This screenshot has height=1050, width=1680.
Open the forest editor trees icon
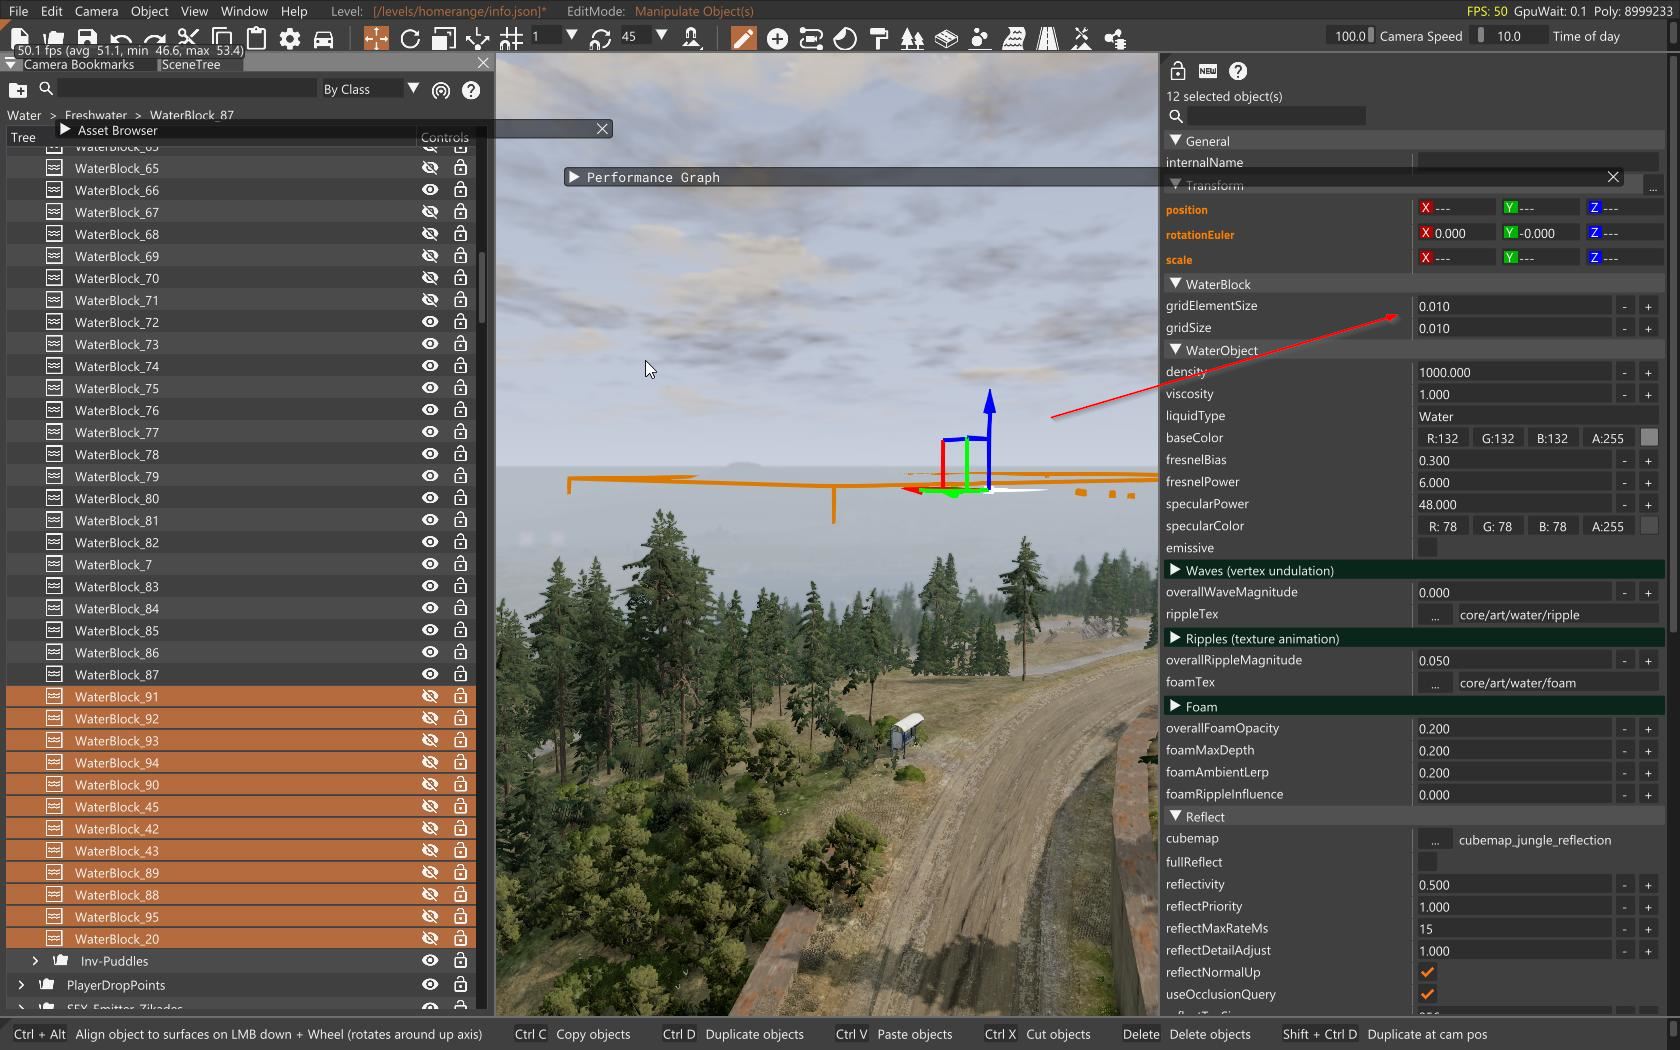coord(912,38)
